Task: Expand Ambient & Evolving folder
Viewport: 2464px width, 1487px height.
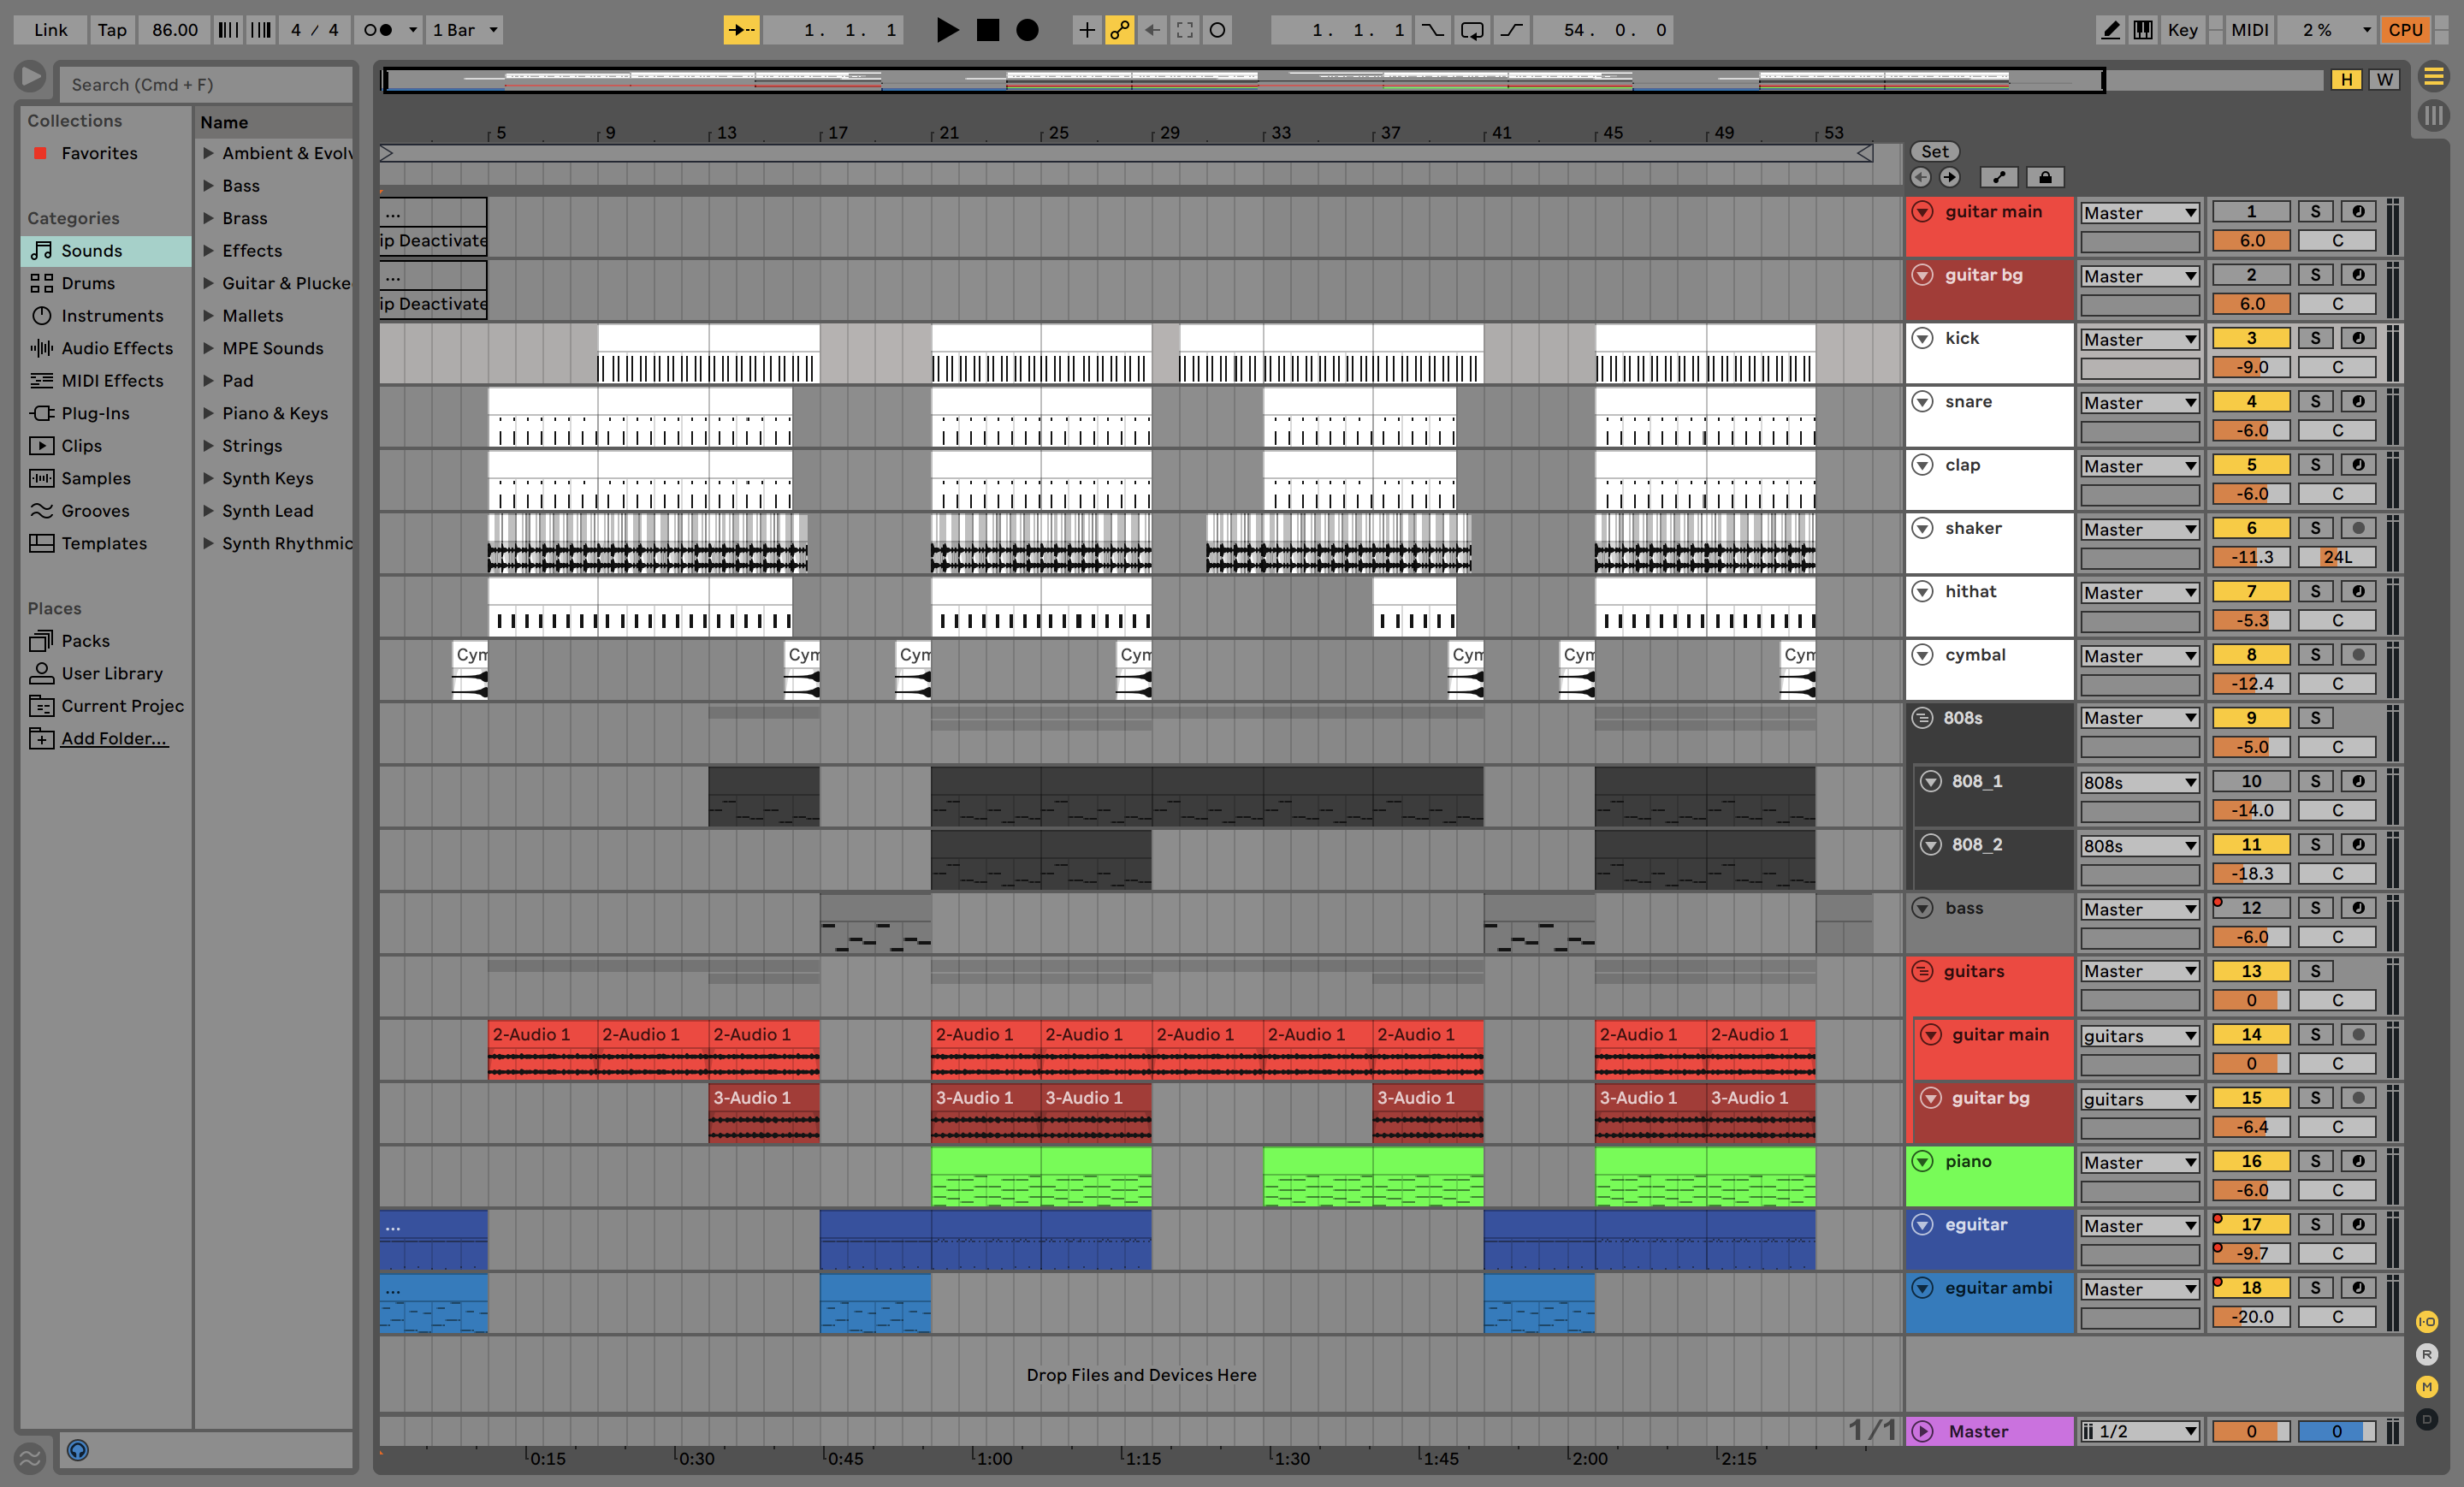Action: (209, 153)
